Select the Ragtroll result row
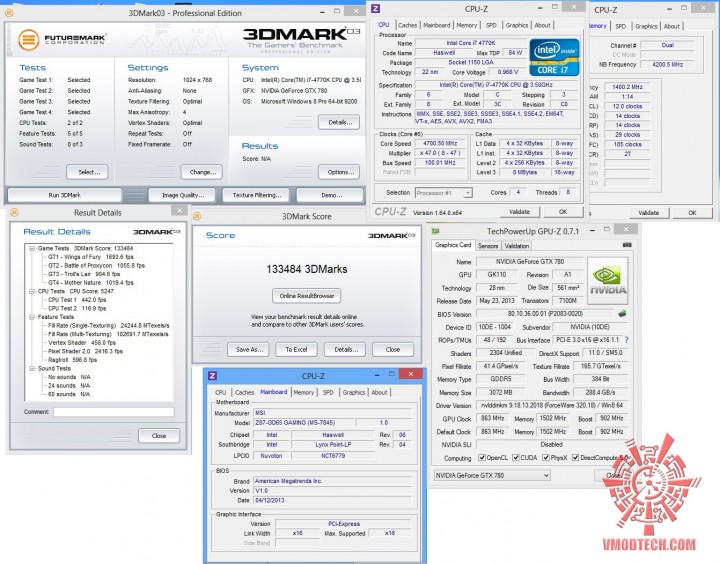 coord(73,360)
